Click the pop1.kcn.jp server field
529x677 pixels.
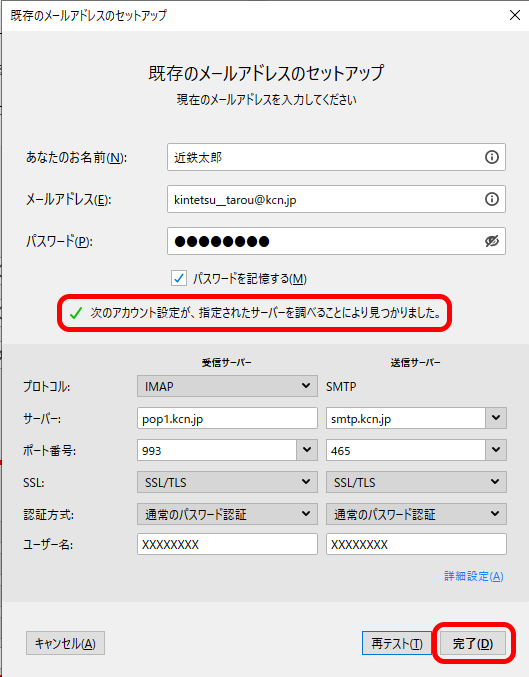tap(227, 418)
